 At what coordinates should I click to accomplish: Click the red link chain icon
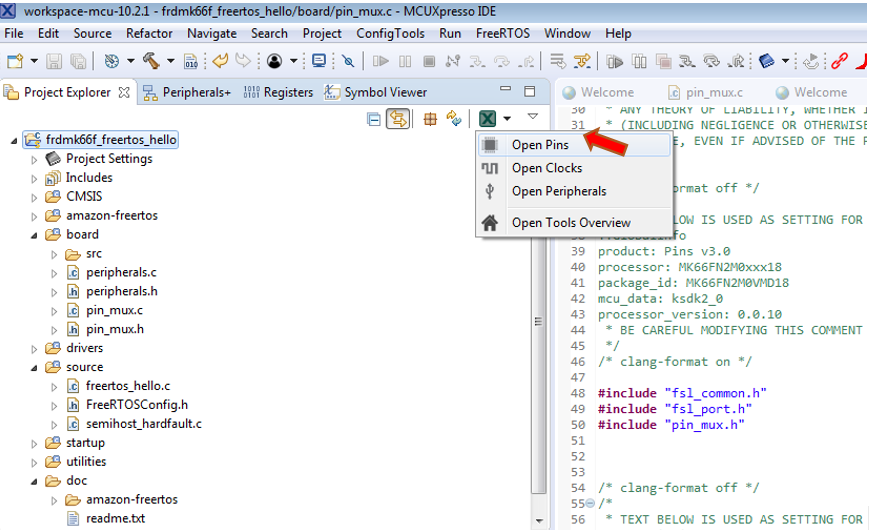click(x=840, y=60)
